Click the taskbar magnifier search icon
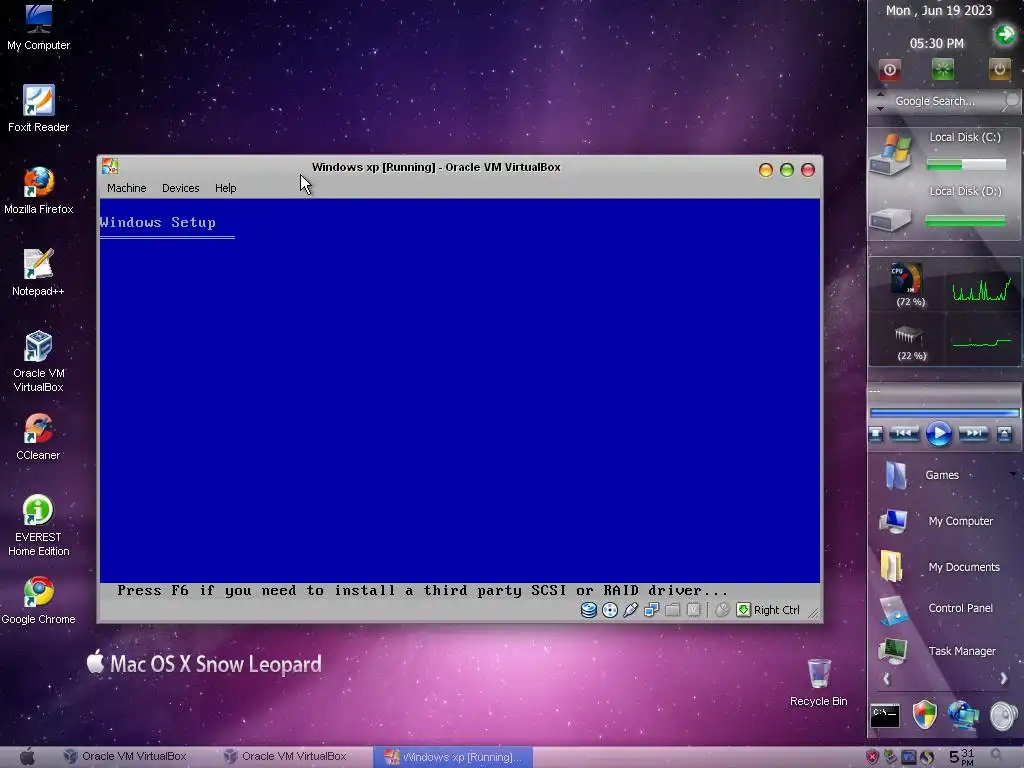Screen dimensions: 1024x768 [997, 756]
